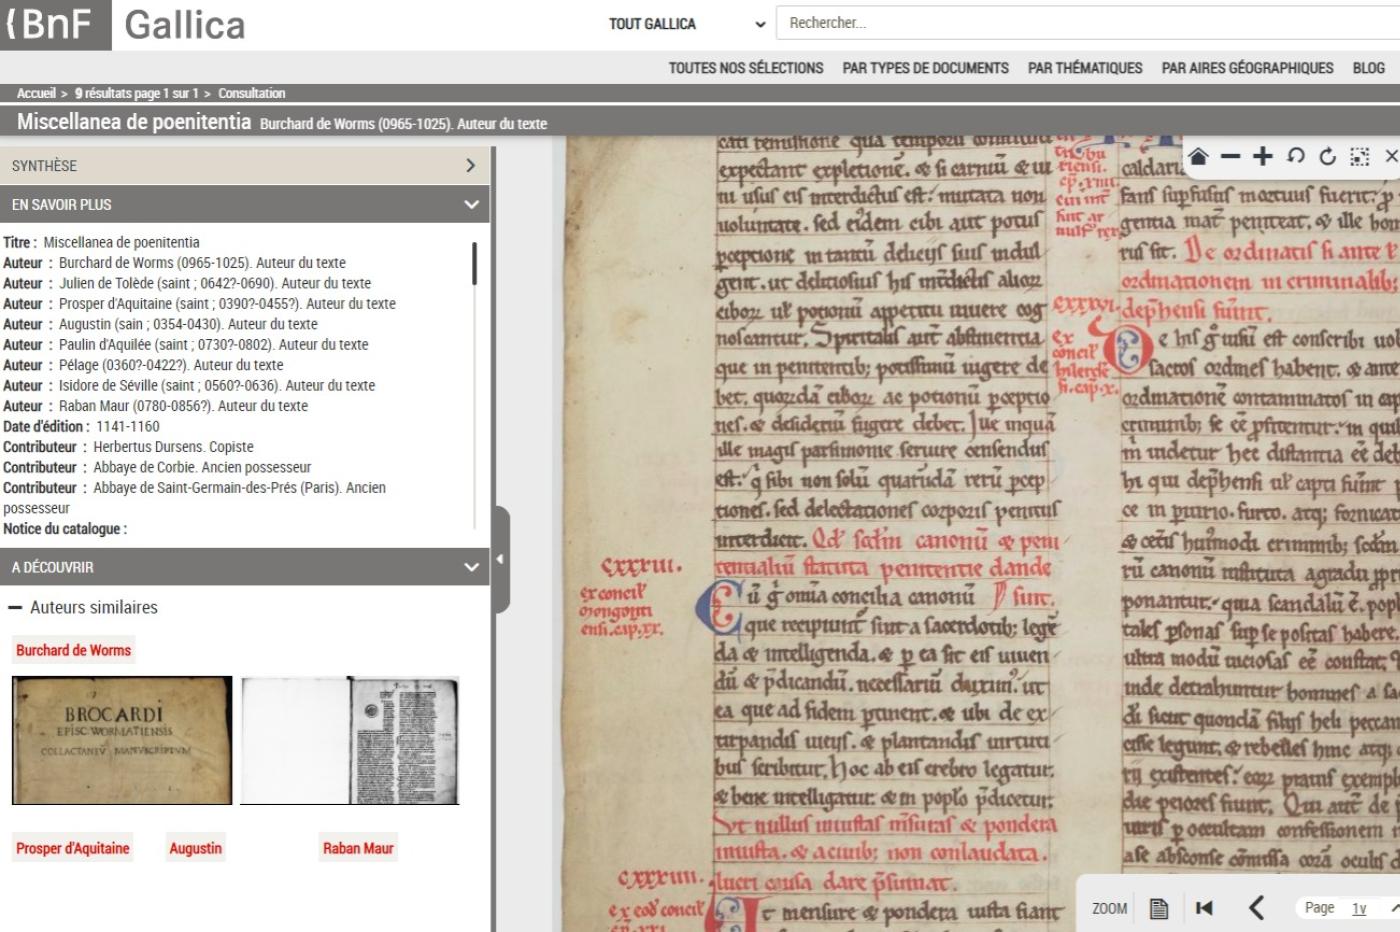
Task: Select 'Paulin d'Aquilée' author line
Action: point(186,344)
